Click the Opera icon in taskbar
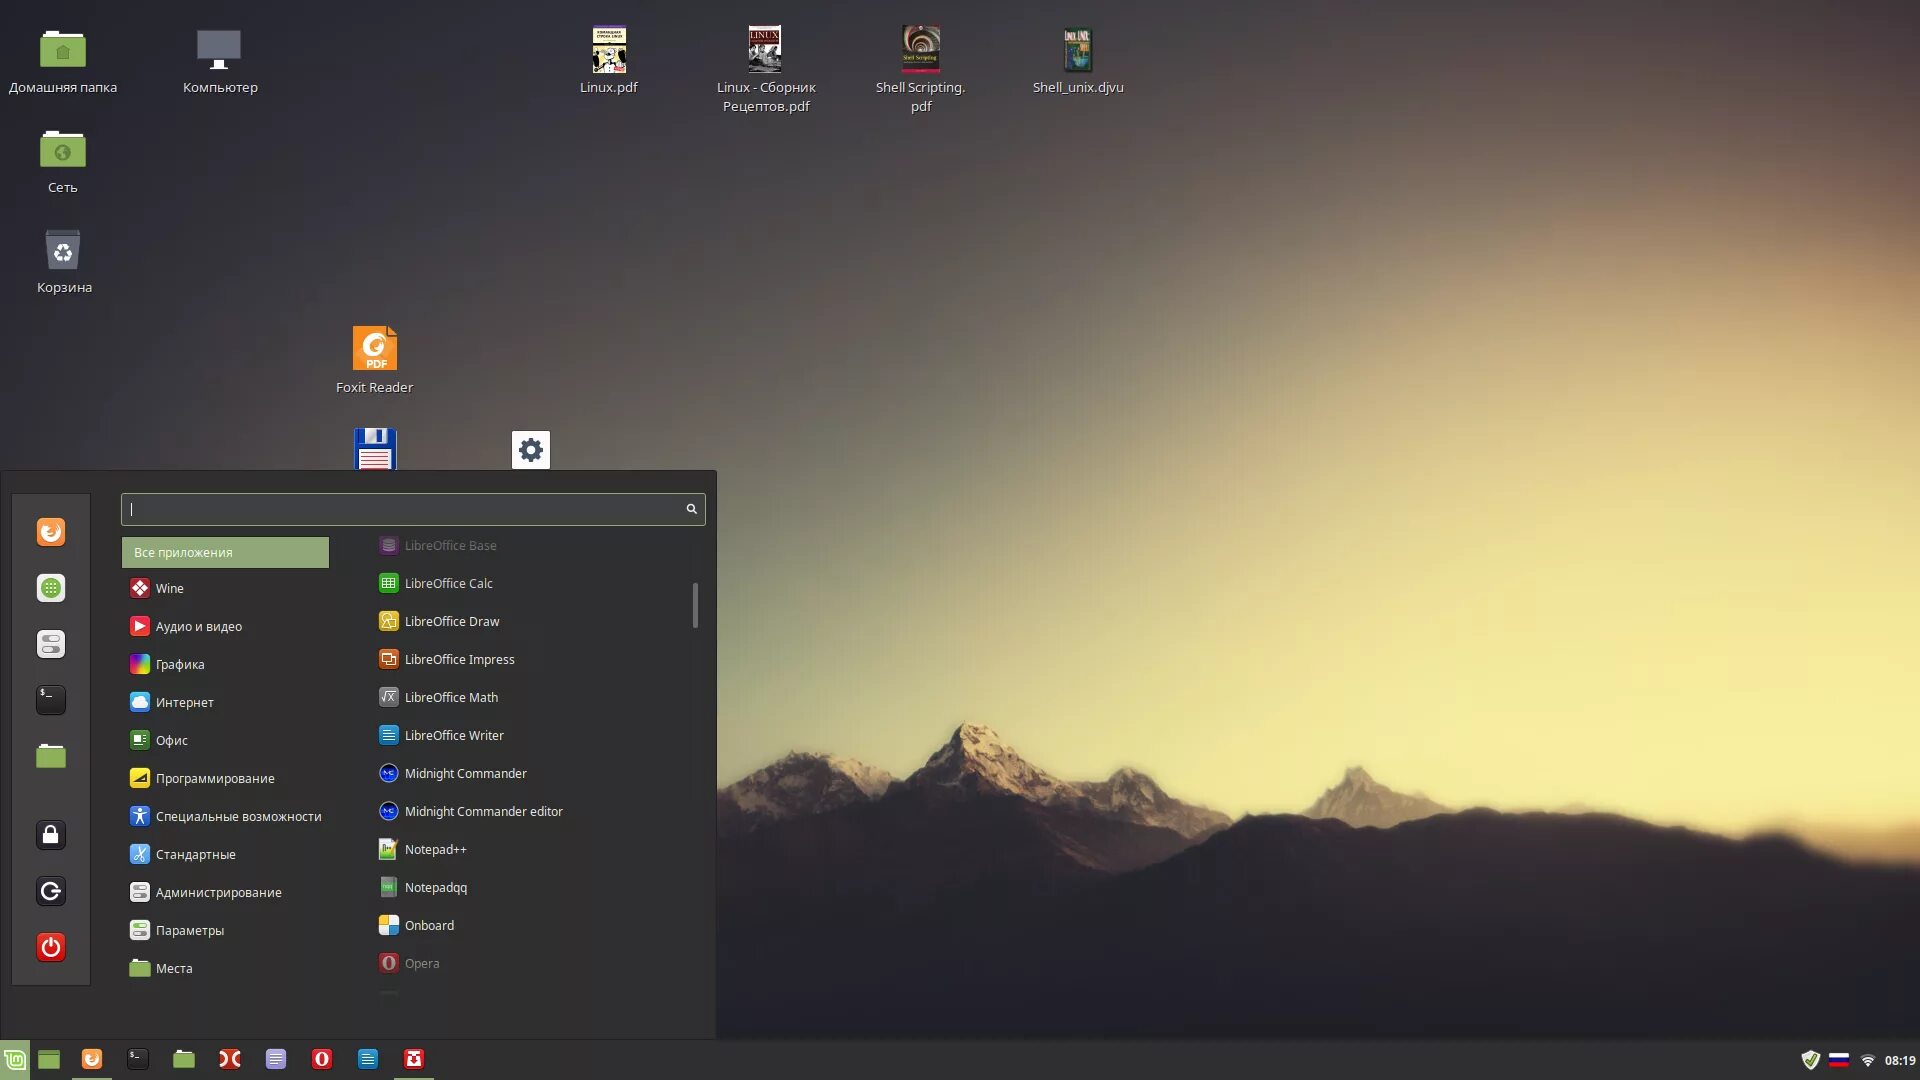This screenshot has width=1920, height=1080. click(320, 1059)
